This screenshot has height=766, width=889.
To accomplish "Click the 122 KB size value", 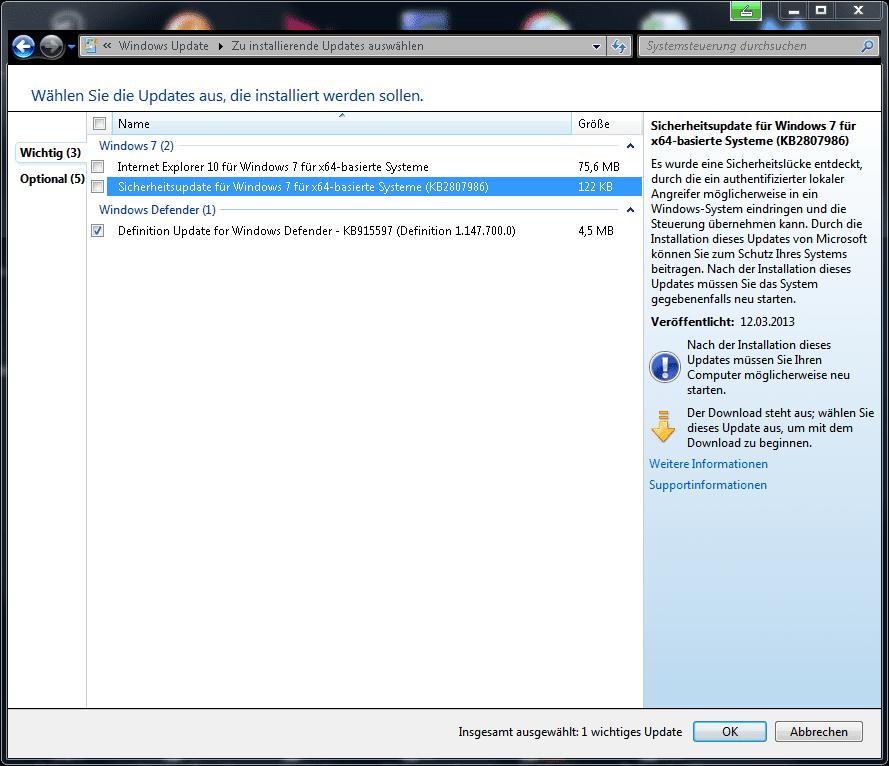I will point(595,187).
